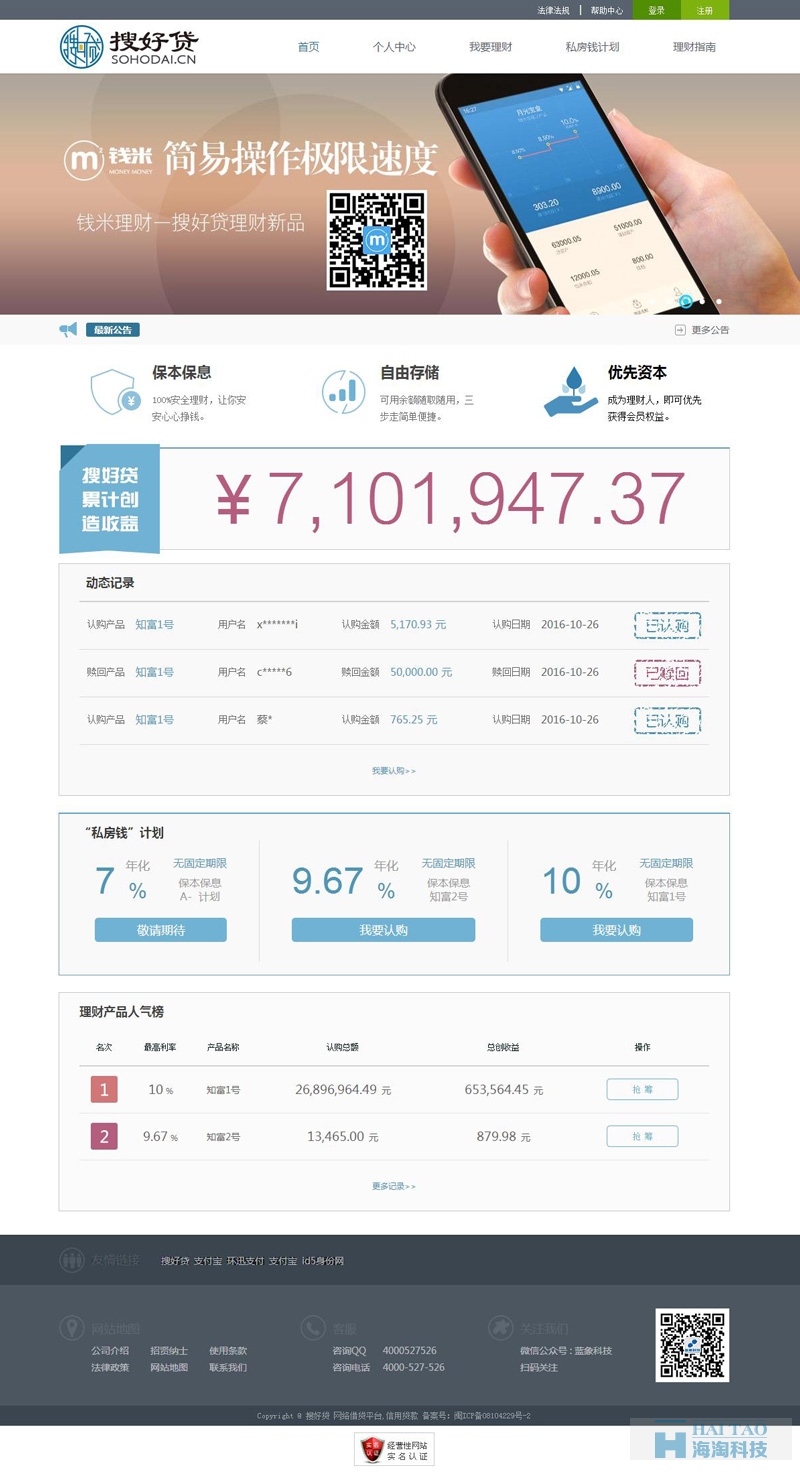Select the hand and droplet icon for 优先资本
Viewport: 800px width, 1475px height.
coord(571,392)
